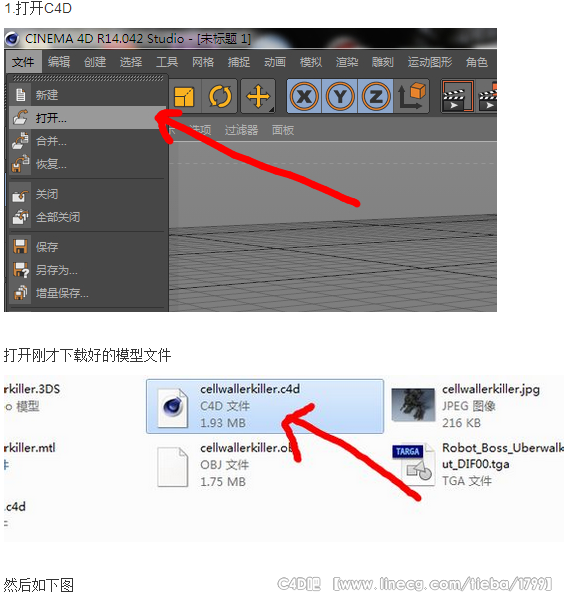Open the 过滤器 viewport menu
The image size is (578, 601).
241,130
